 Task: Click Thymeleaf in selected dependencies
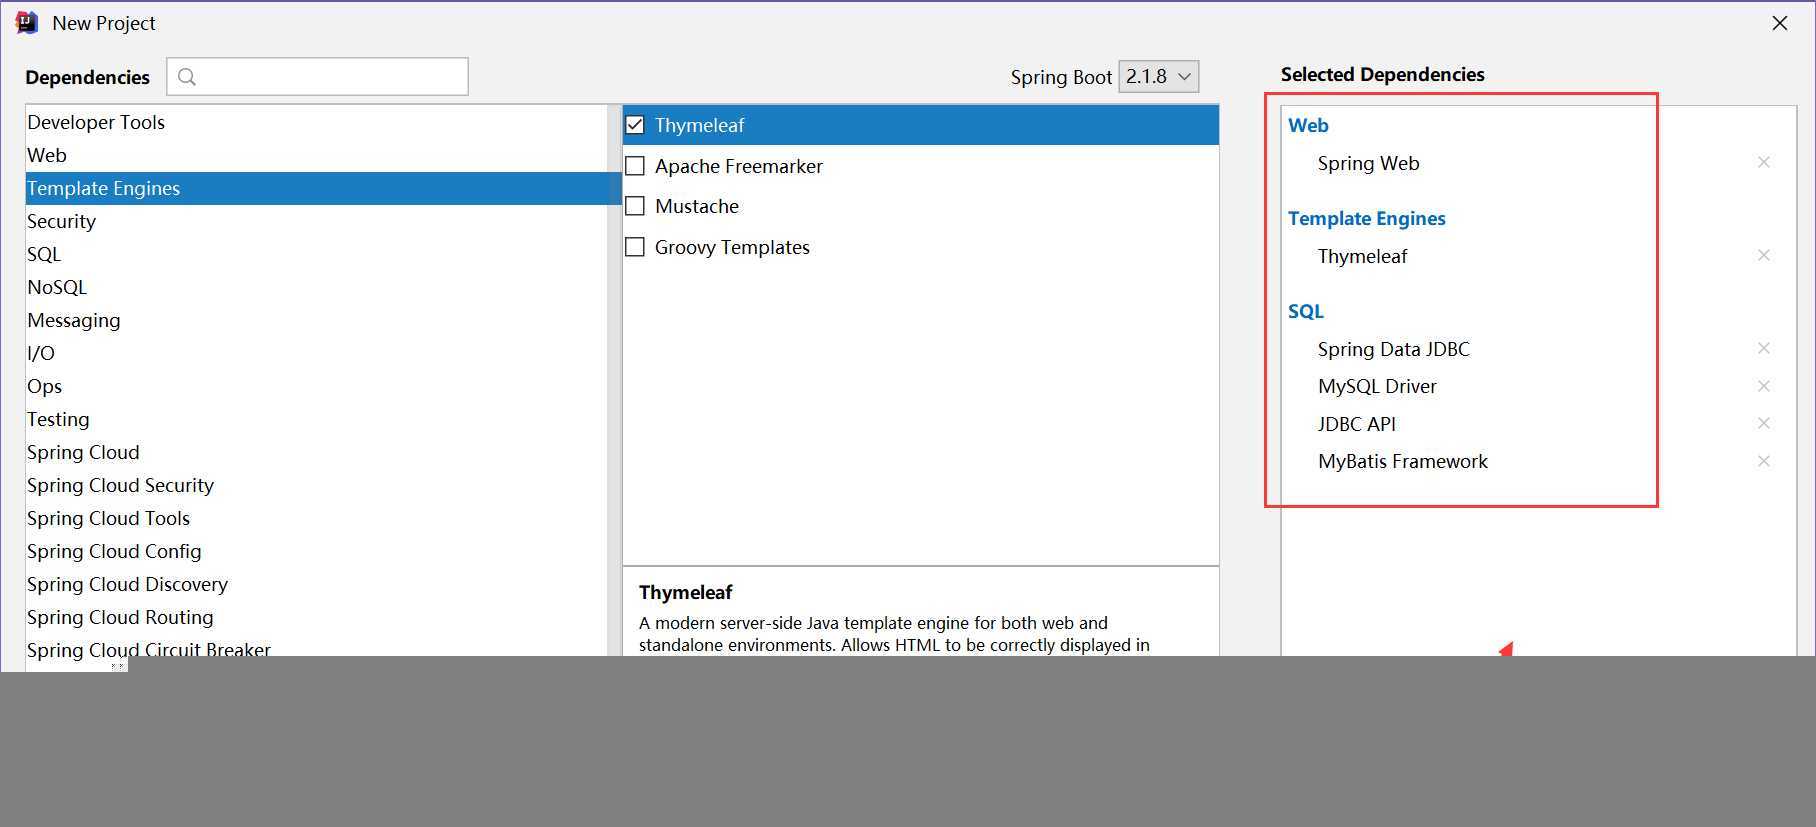pos(1362,256)
